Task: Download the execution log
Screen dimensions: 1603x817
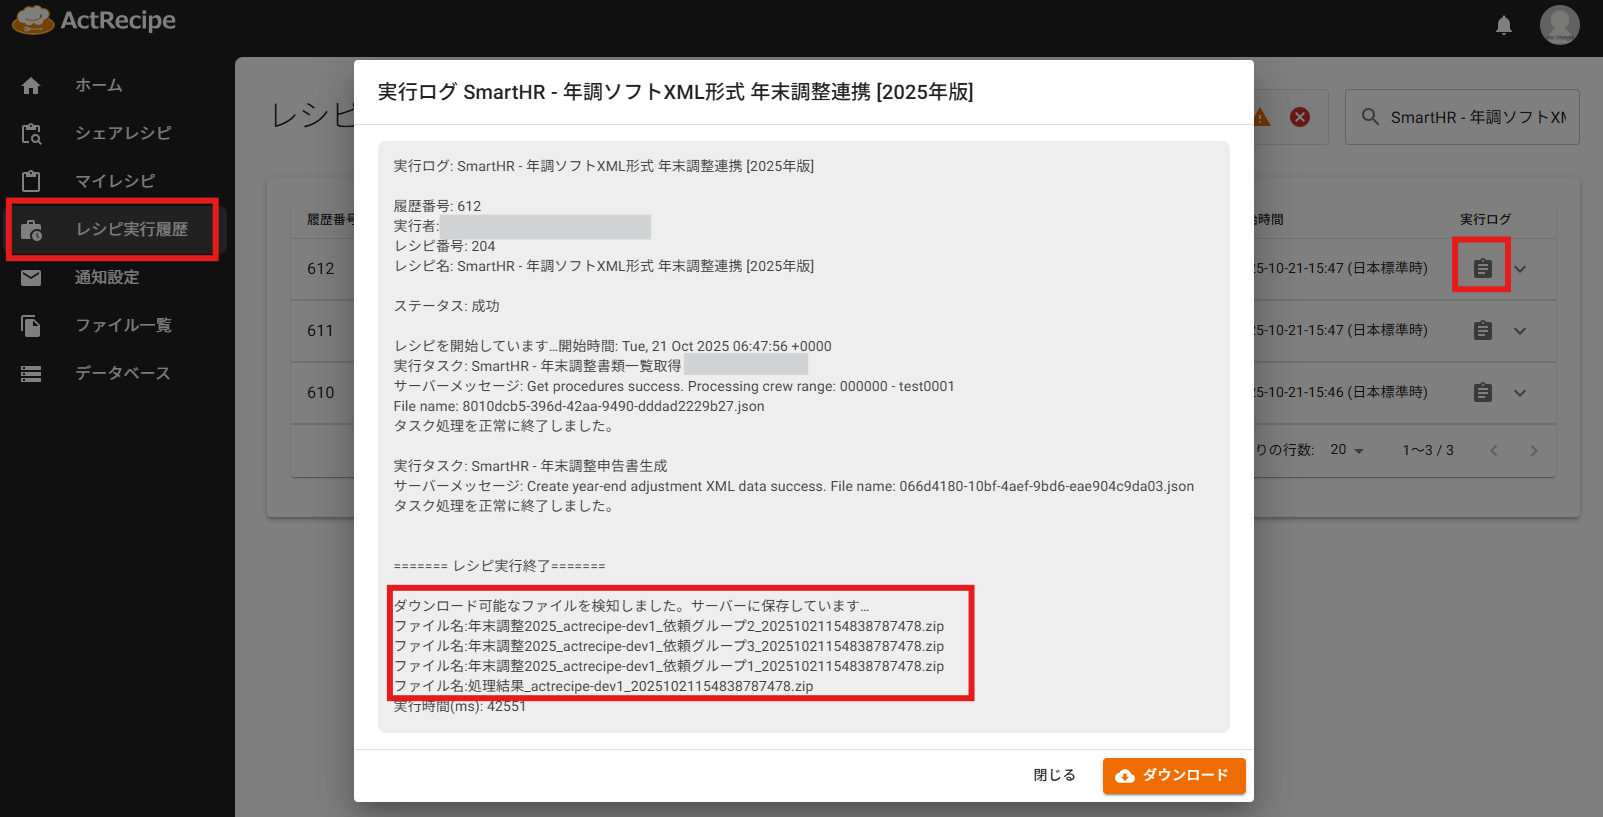Action: click(1174, 776)
